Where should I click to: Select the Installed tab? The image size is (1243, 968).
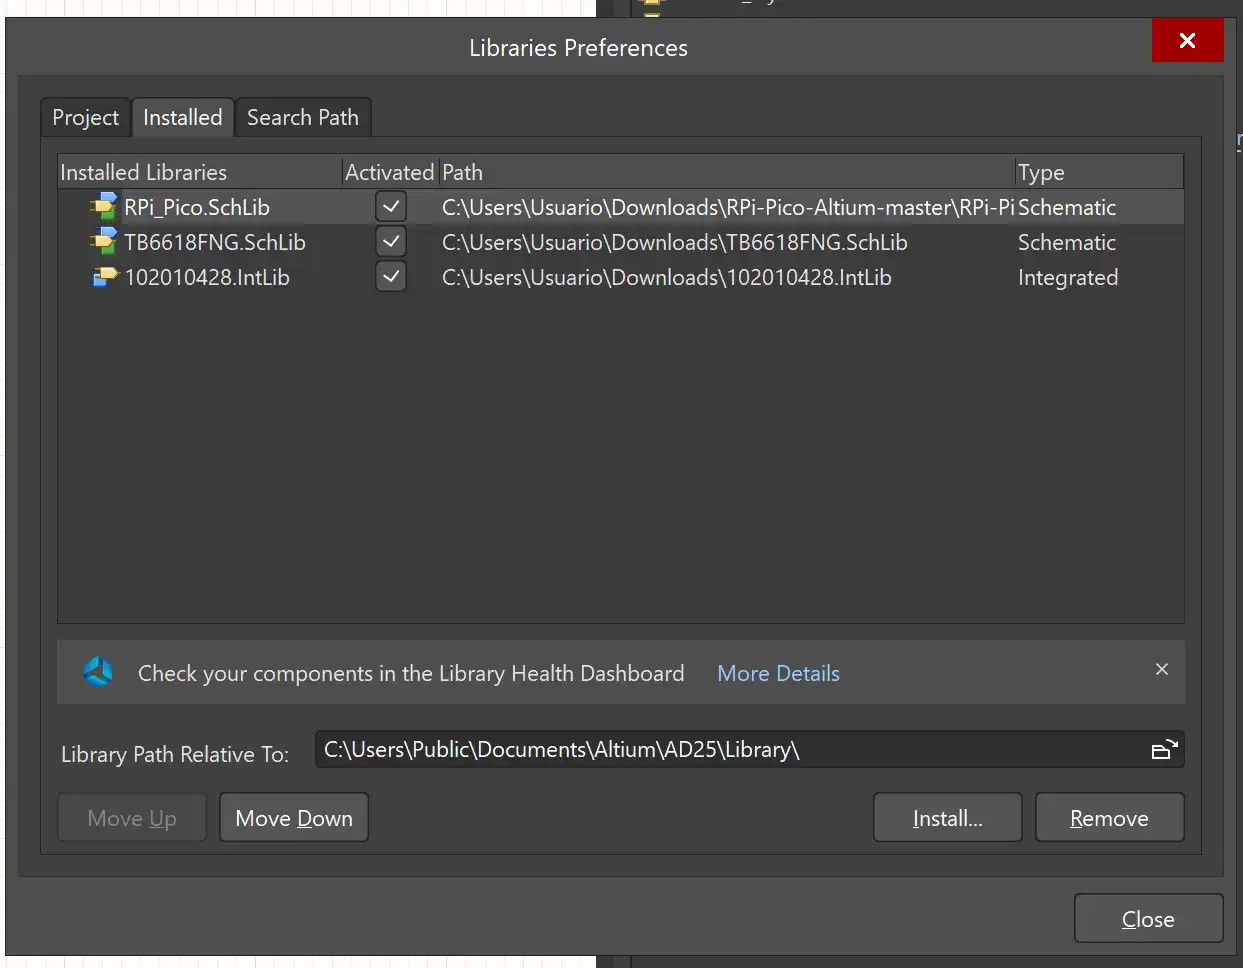pyautogui.click(x=183, y=117)
